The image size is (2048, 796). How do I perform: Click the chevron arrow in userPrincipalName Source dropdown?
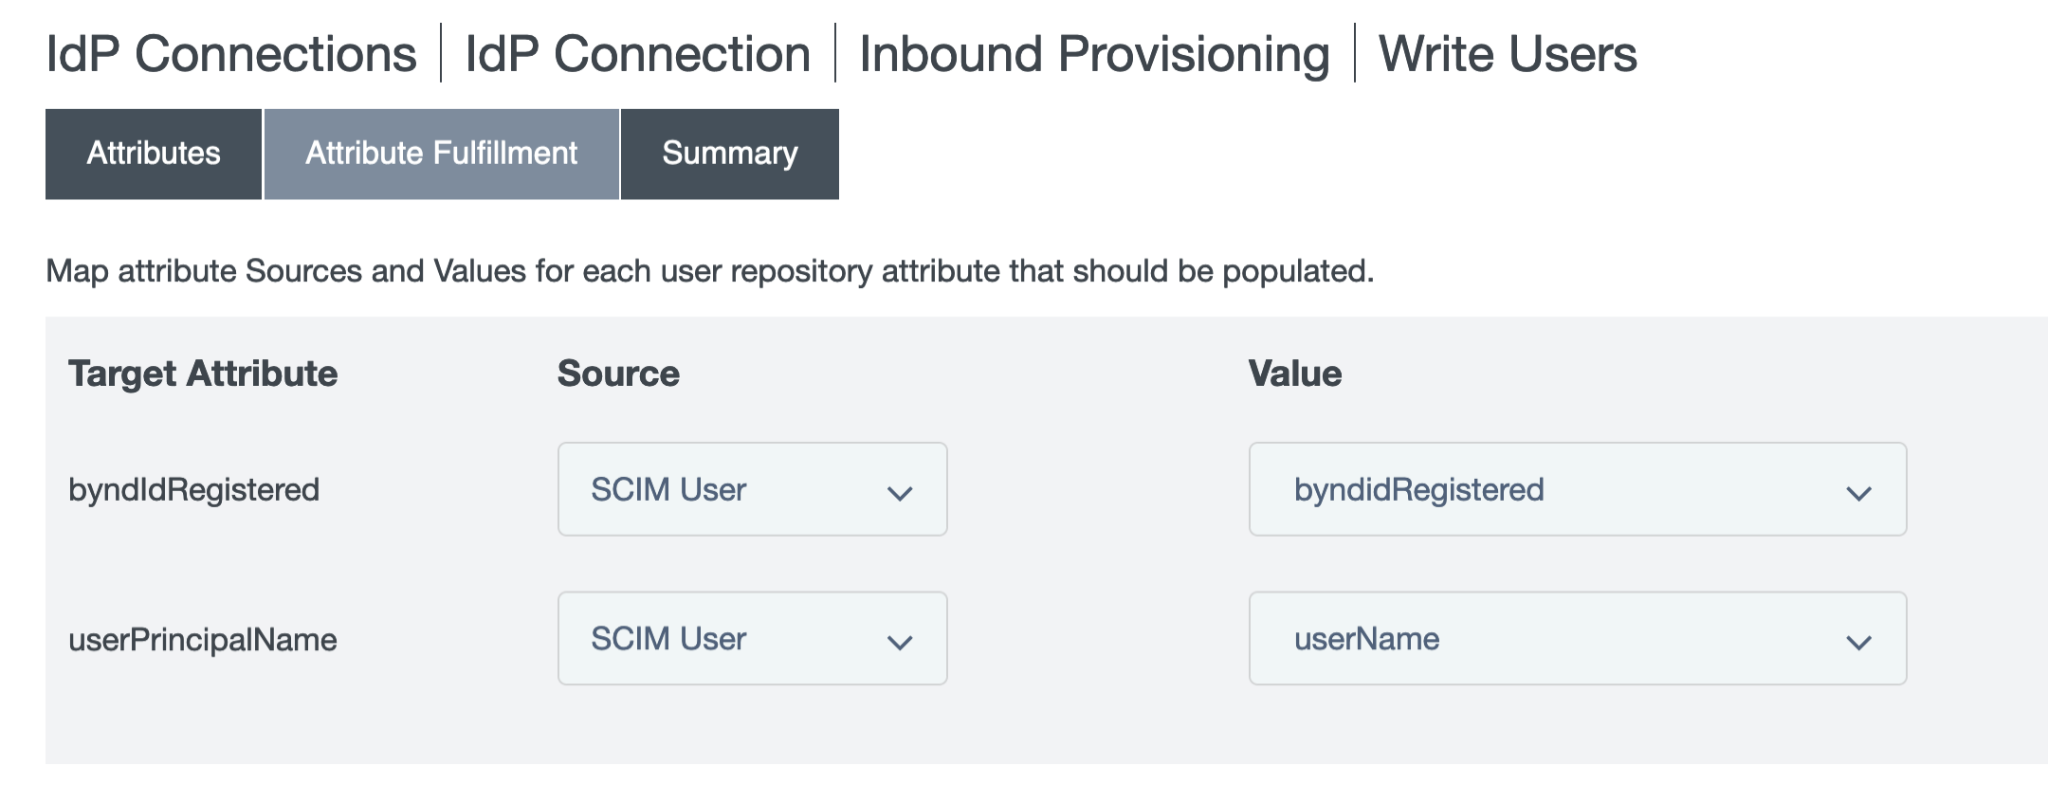(x=899, y=641)
